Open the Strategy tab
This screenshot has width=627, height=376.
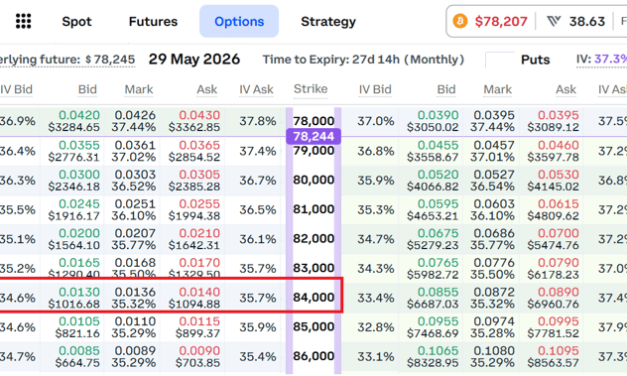pyautogui.click(x=328, y=21)
